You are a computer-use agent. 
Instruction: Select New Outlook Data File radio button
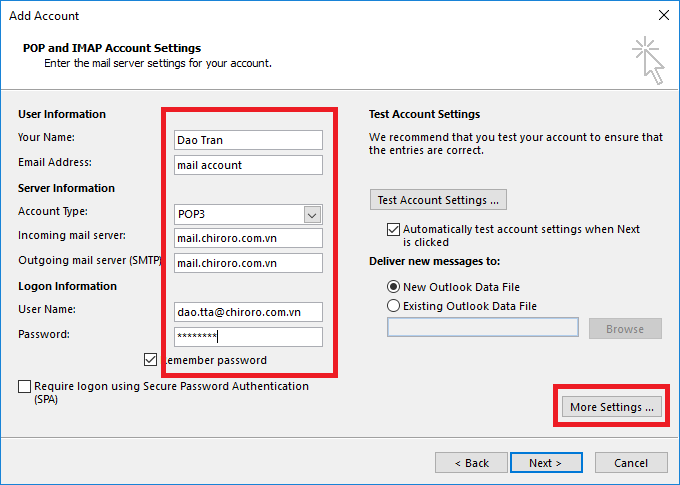pyautogui.click(x=394, y=287)
